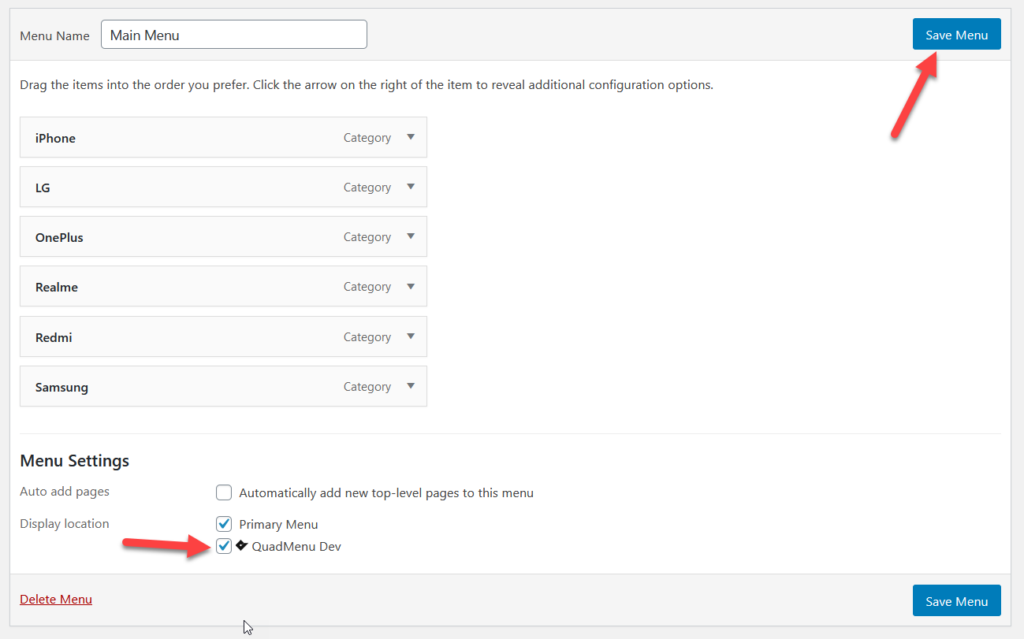Click the QuadMenu logo icon
This screenshot has width=1024, height=639.
coord(242,546)
